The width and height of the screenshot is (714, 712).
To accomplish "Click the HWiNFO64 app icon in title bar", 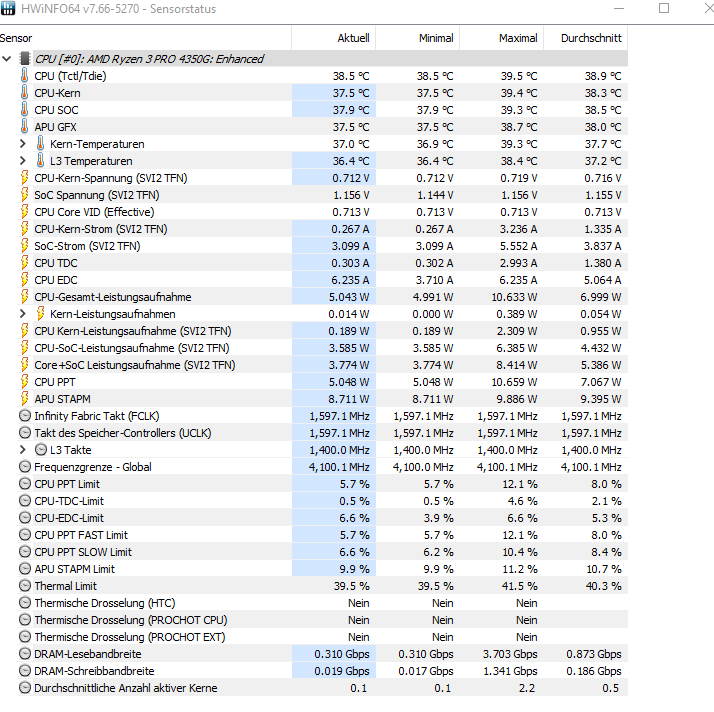I will [8, 8].
